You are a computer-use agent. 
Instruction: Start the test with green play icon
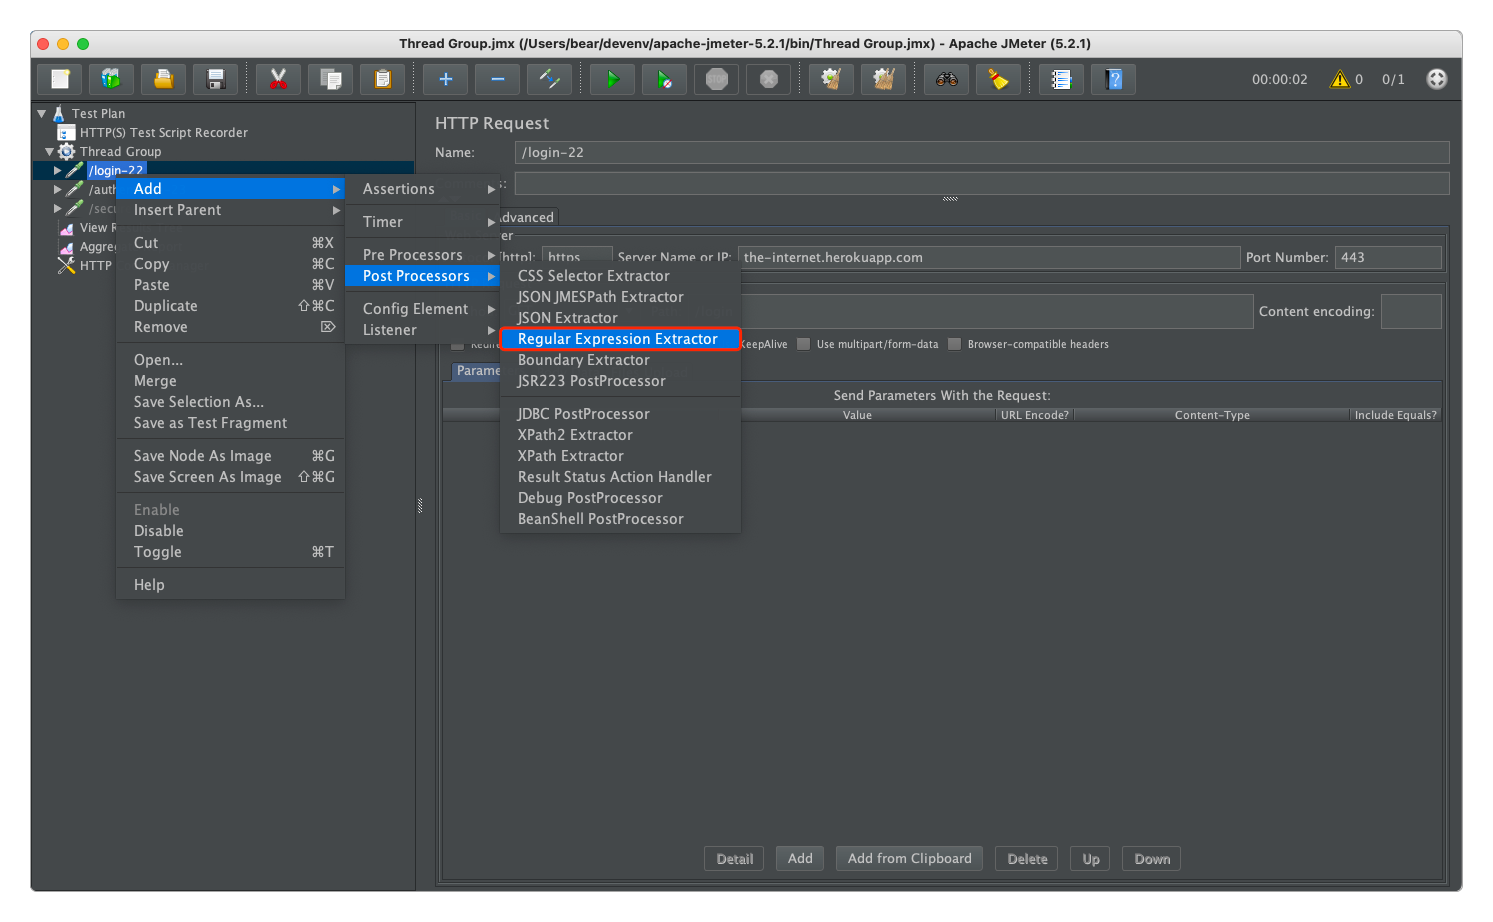click(x=612, y=79)
